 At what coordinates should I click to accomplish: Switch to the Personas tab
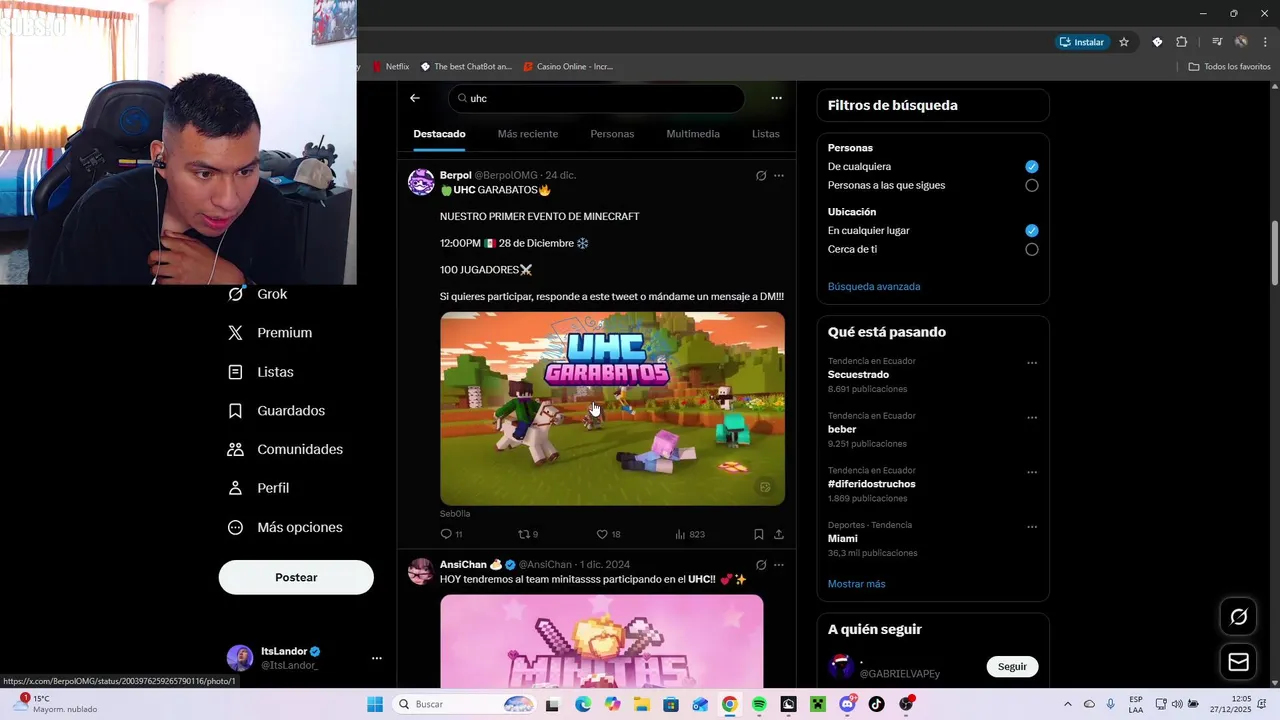pyautogui.click(x=612, y=134)
